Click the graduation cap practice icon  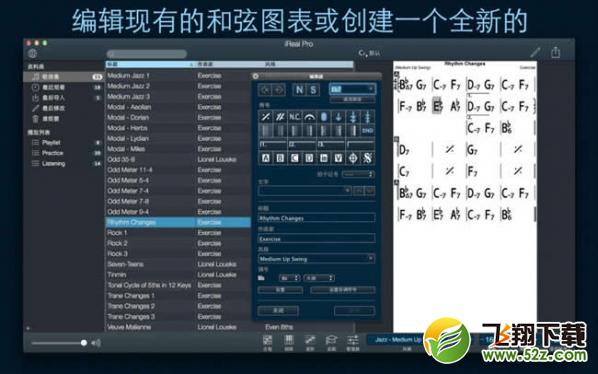coord(331,340)
